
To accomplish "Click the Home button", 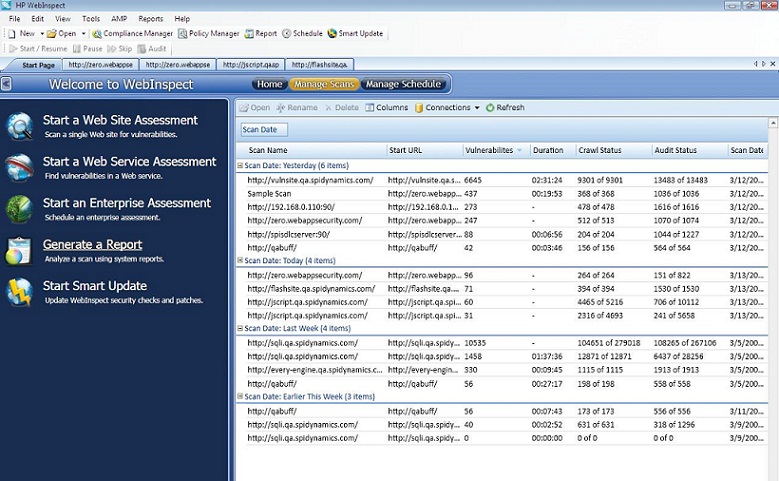I will point(270,84).
